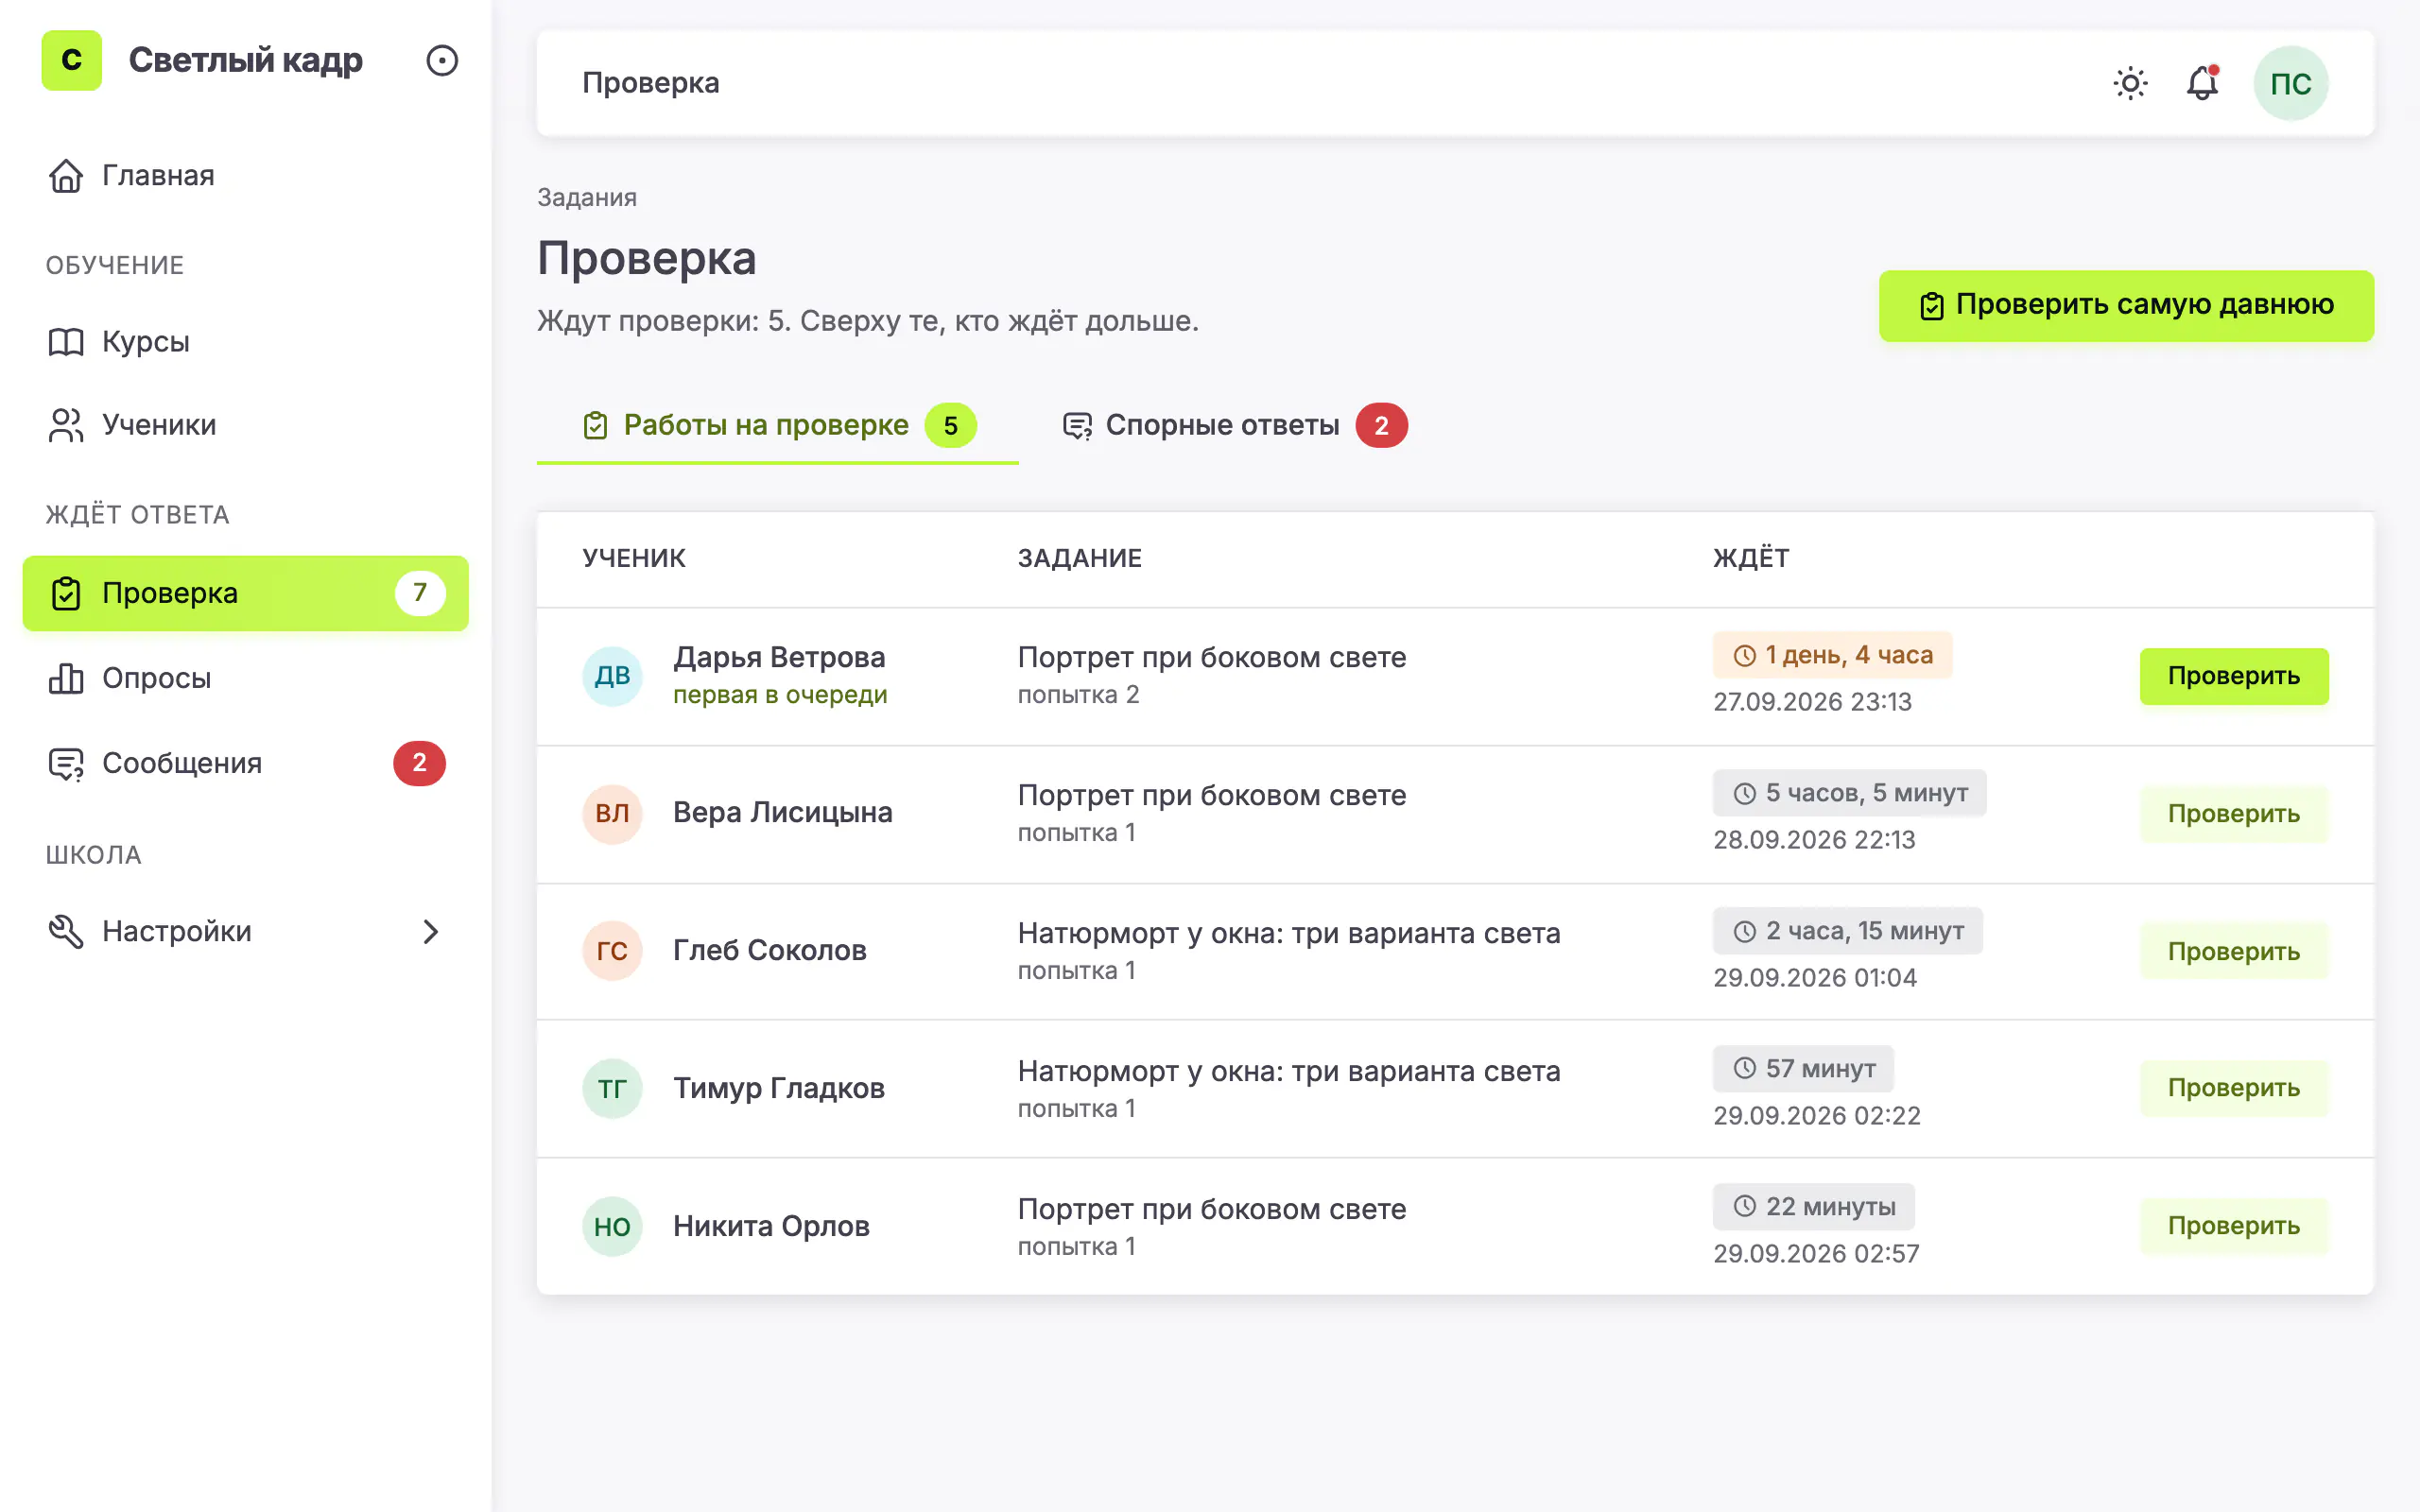Click the ДВ avatar

[x=612, y=676]
